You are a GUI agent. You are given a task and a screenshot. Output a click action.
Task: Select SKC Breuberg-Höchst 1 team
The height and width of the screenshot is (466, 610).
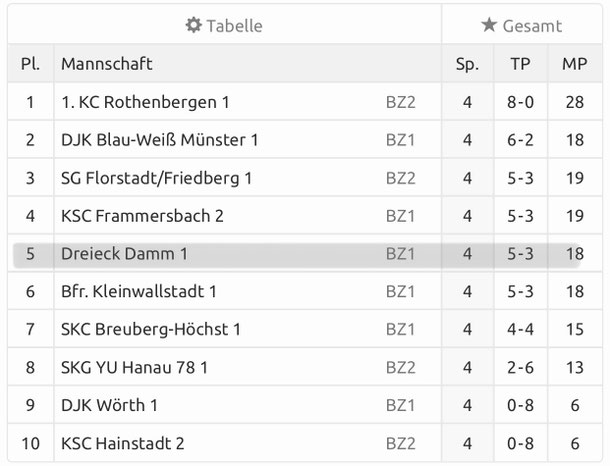pos(151,329)
